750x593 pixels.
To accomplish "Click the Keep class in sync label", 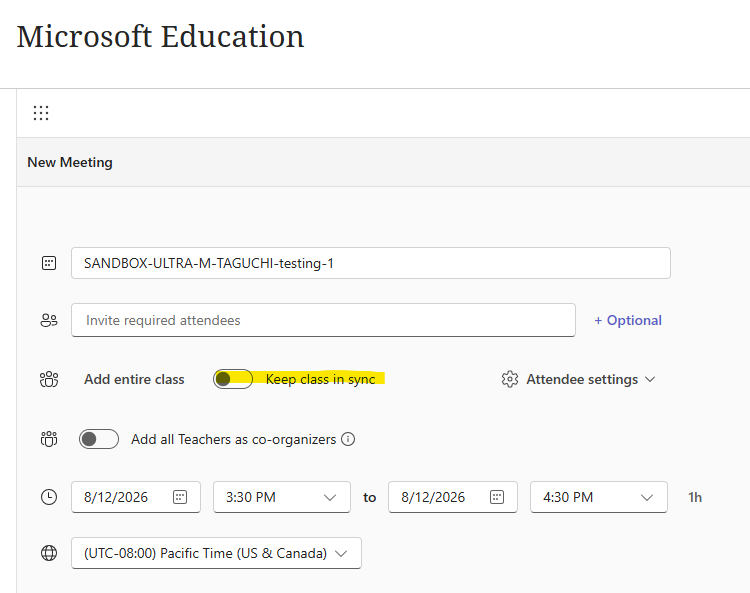I will coord(320,379).
